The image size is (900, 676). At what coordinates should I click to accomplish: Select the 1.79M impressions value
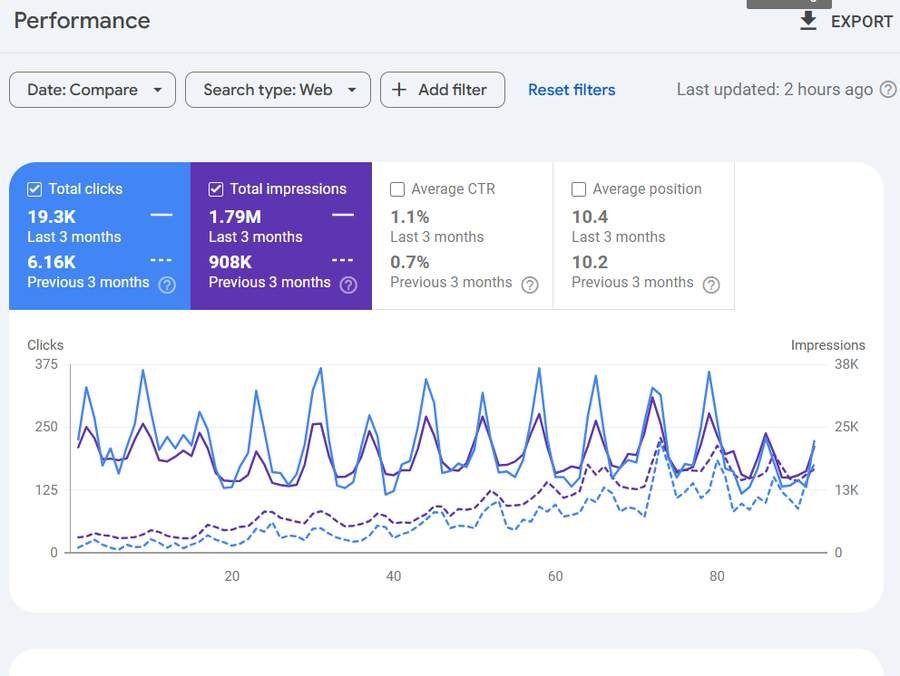click(x=235, y=217)
